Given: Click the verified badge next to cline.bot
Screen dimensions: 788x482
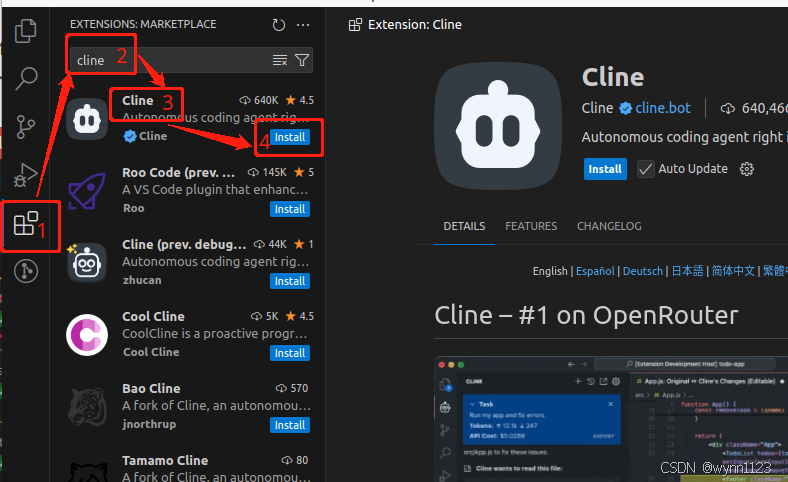Looking at the screenshot, I should click(625, 108).
